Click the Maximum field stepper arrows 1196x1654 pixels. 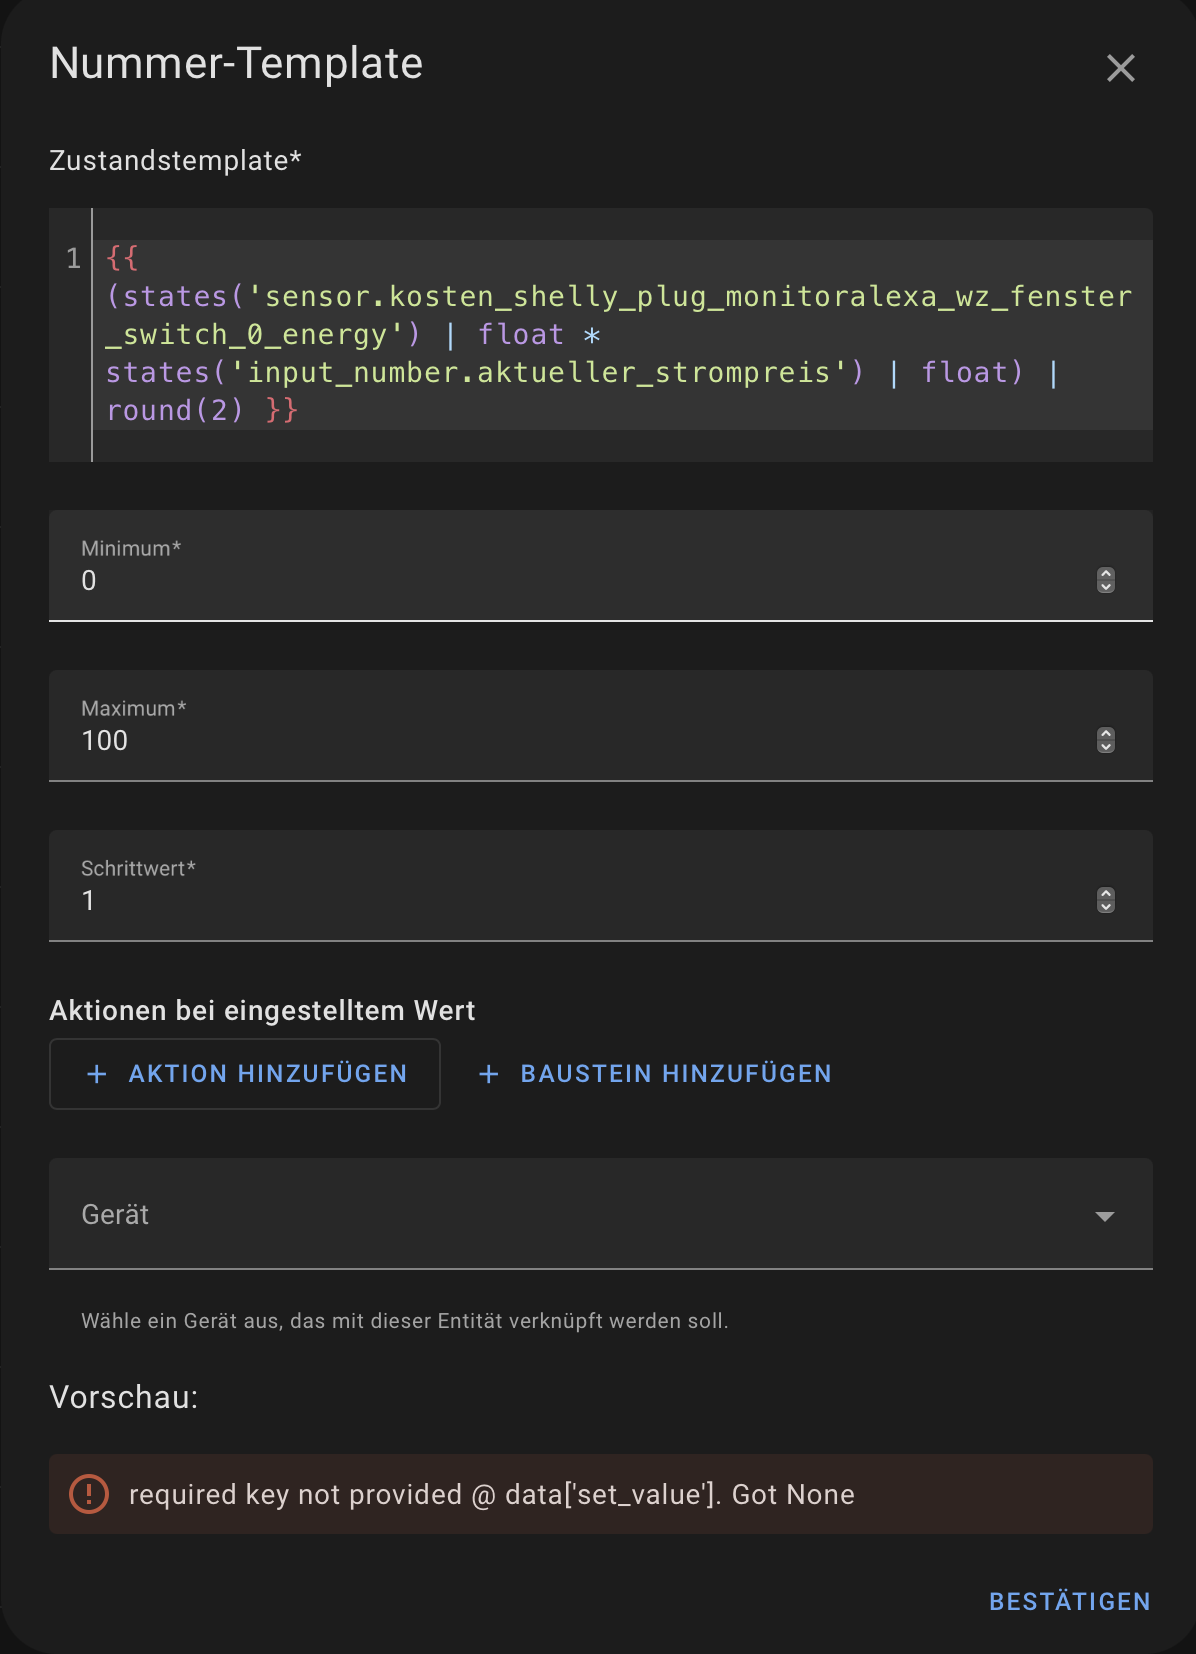1105,740
